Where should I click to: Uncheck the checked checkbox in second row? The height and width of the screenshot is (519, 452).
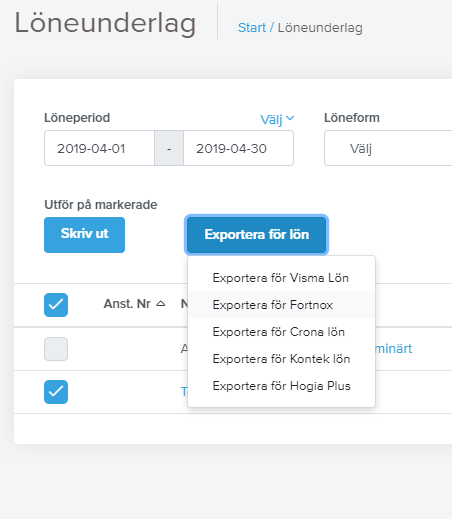click(56, 392)
